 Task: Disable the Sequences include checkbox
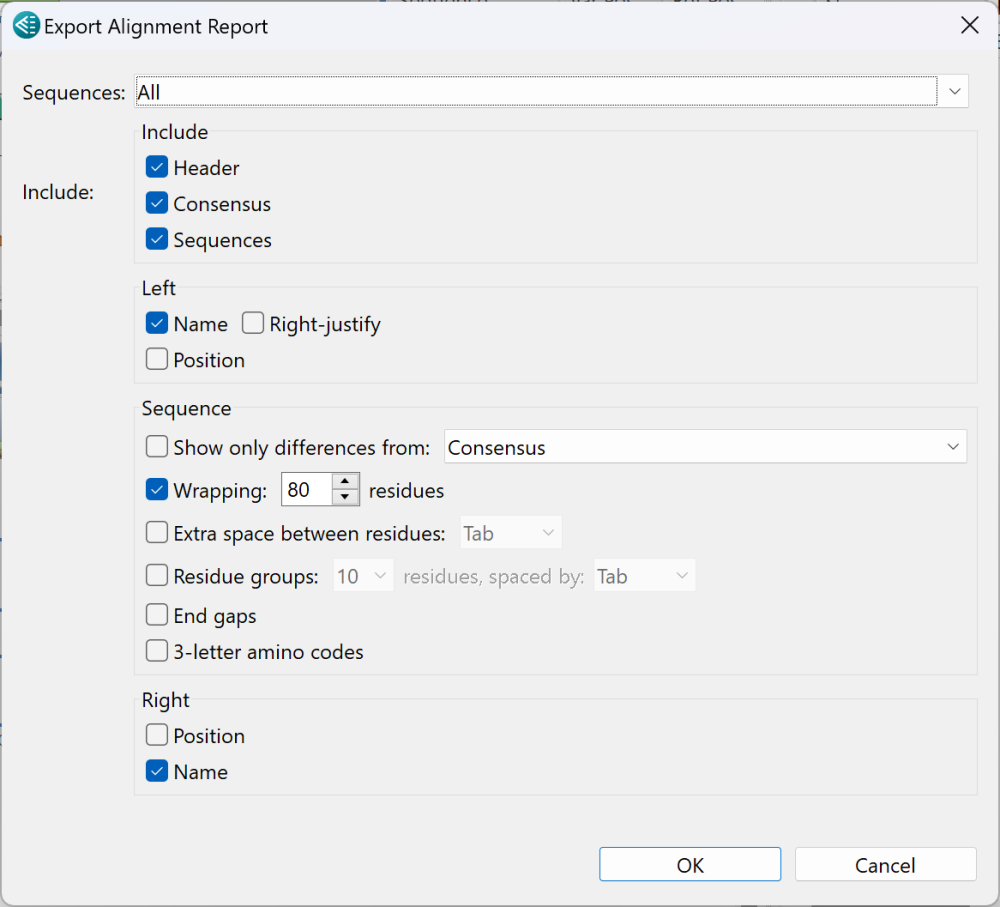point(156,239)
